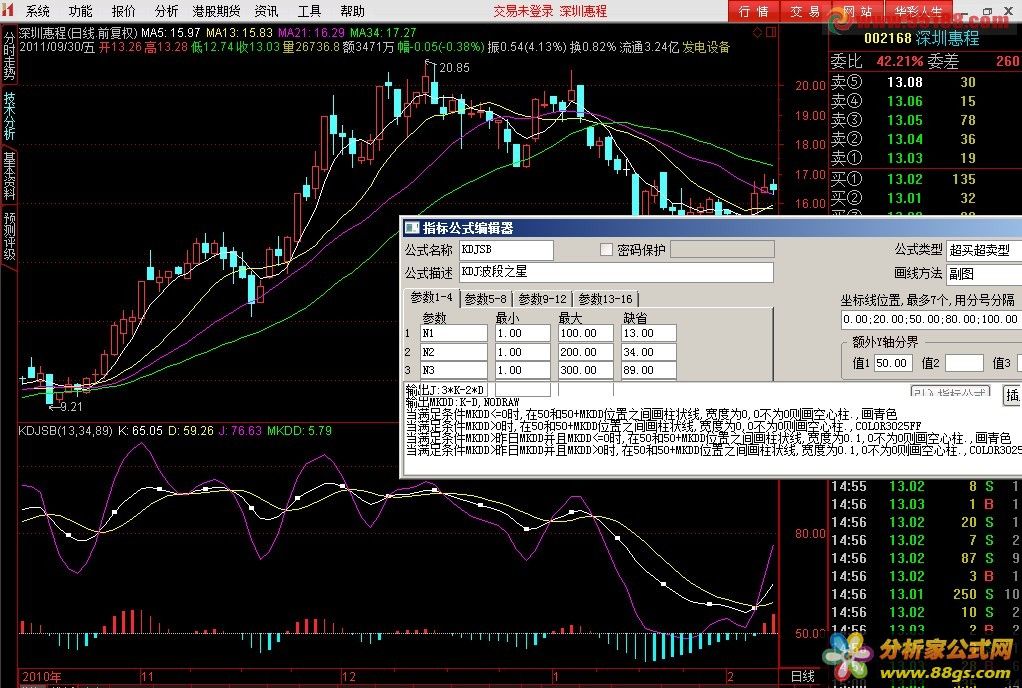
Task: Click the empty 值2 field
Action: (964, 363)
